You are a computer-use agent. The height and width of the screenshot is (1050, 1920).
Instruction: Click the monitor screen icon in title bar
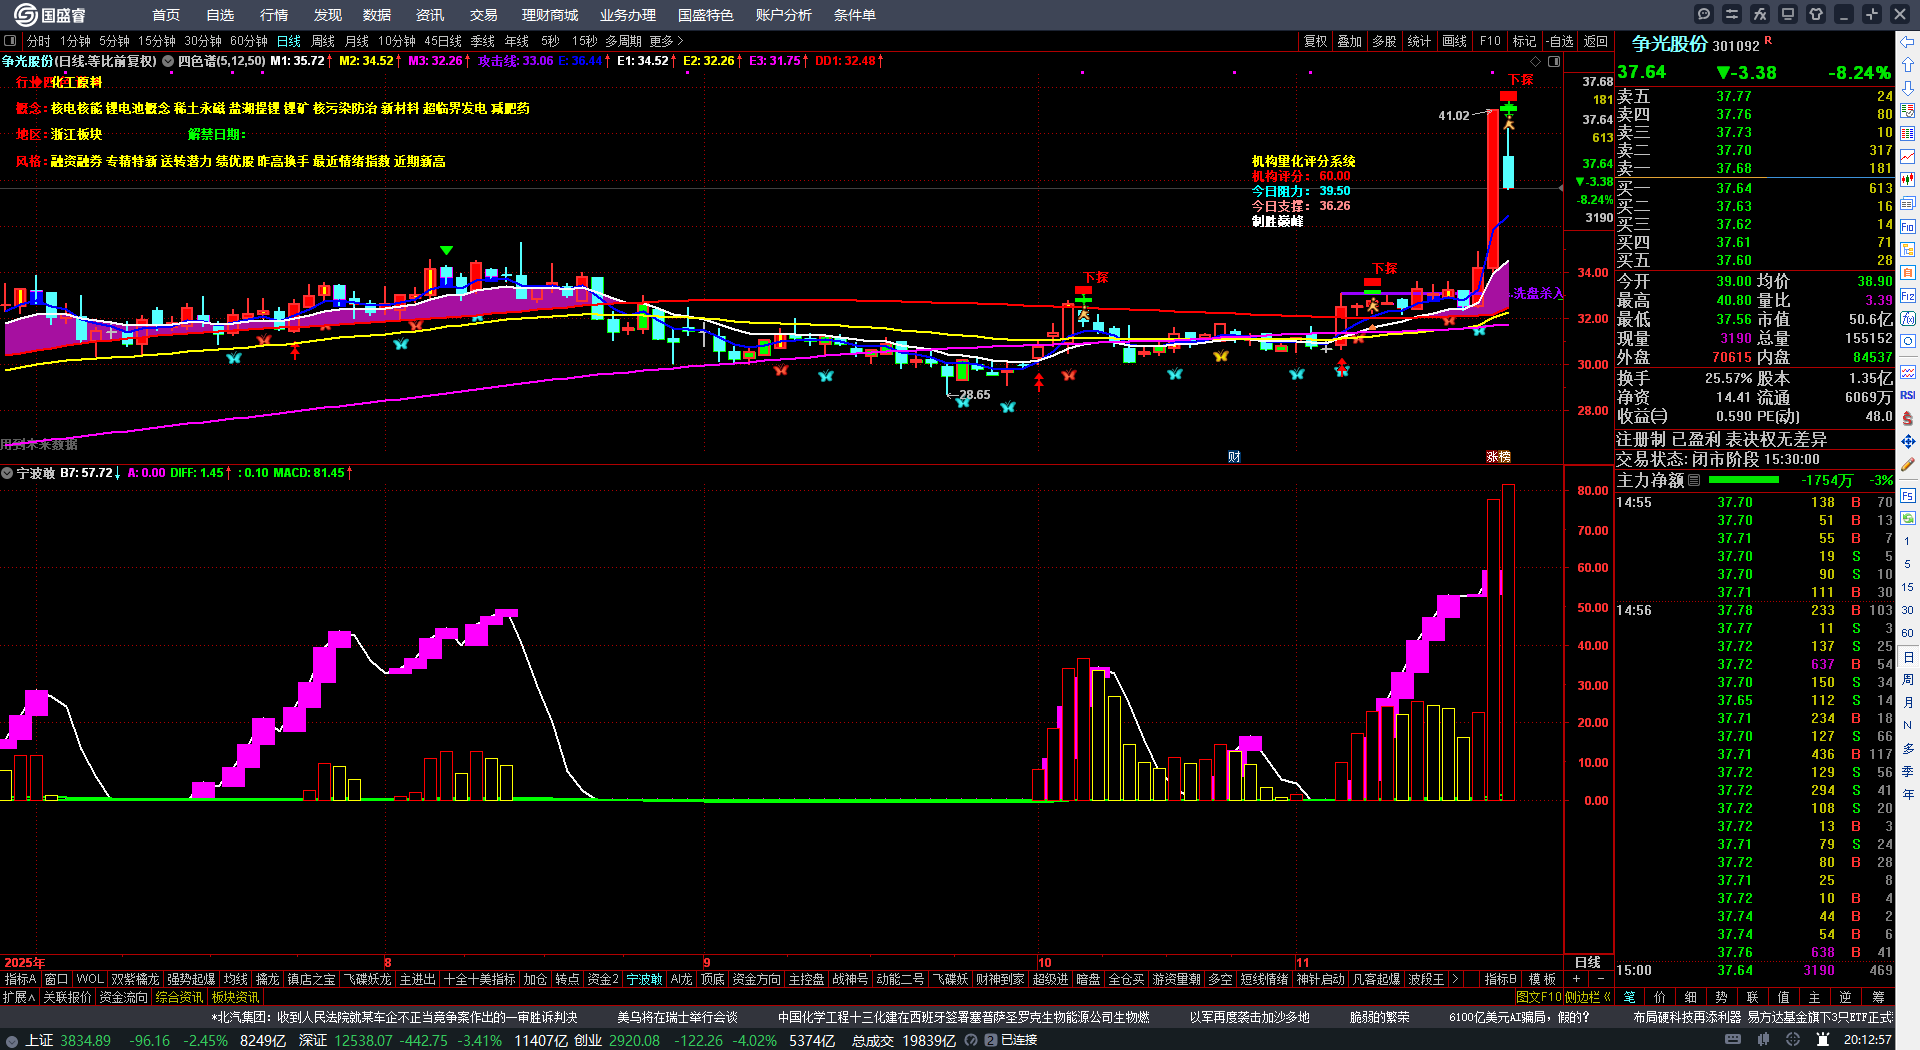[x=1788, y=14]
